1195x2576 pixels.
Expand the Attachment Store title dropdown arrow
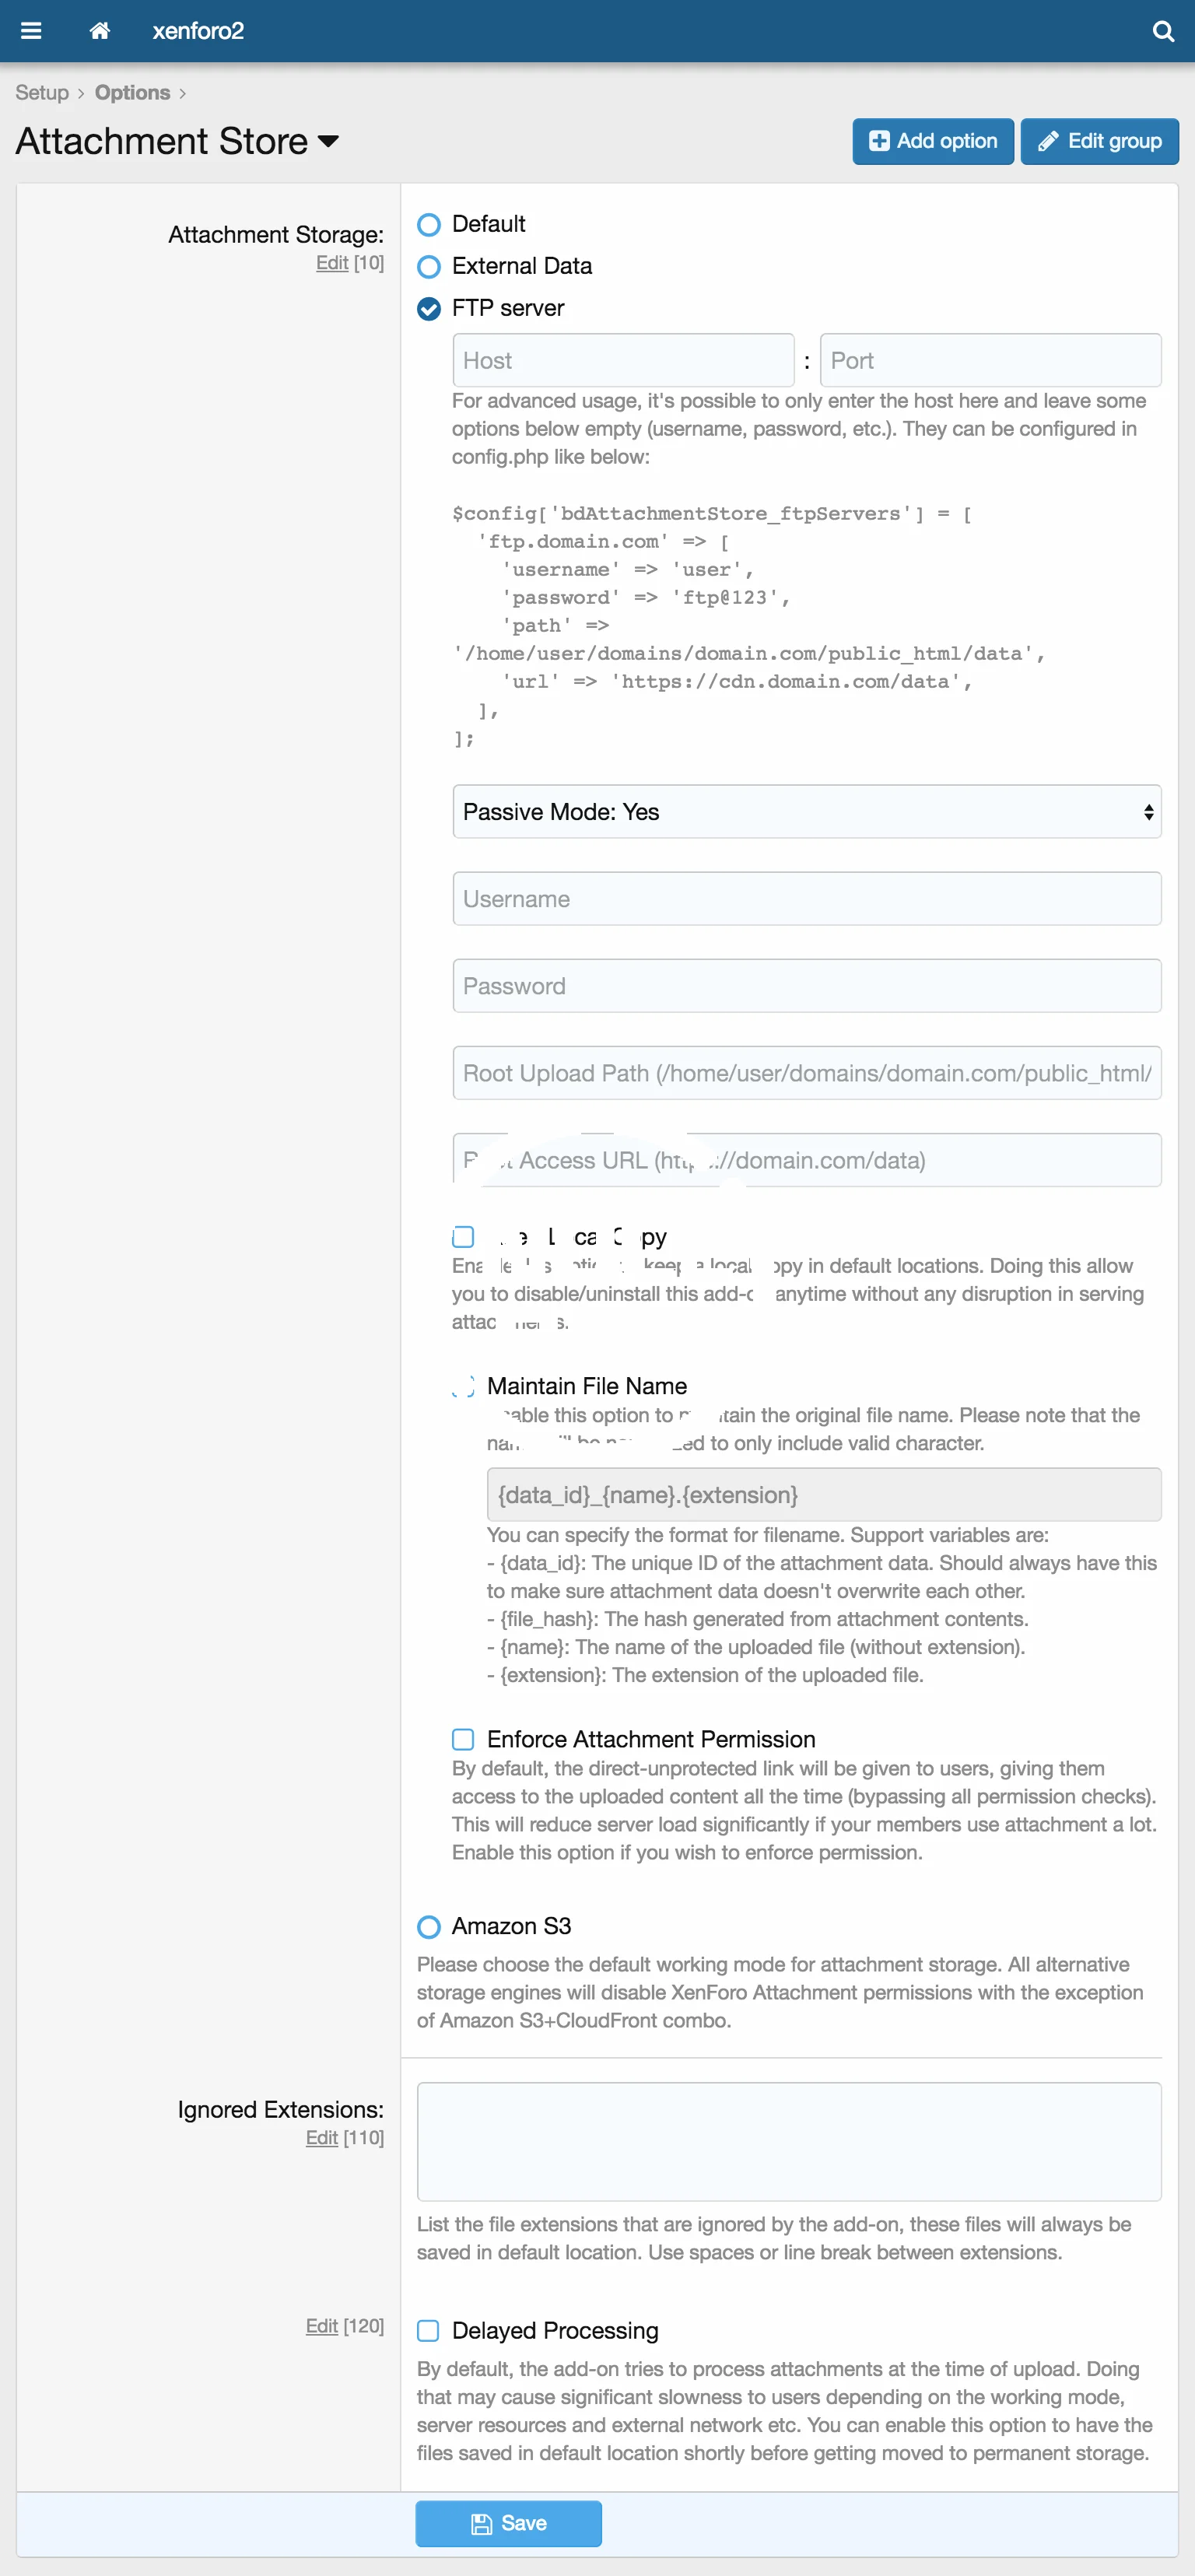click(x=328, y=142)
